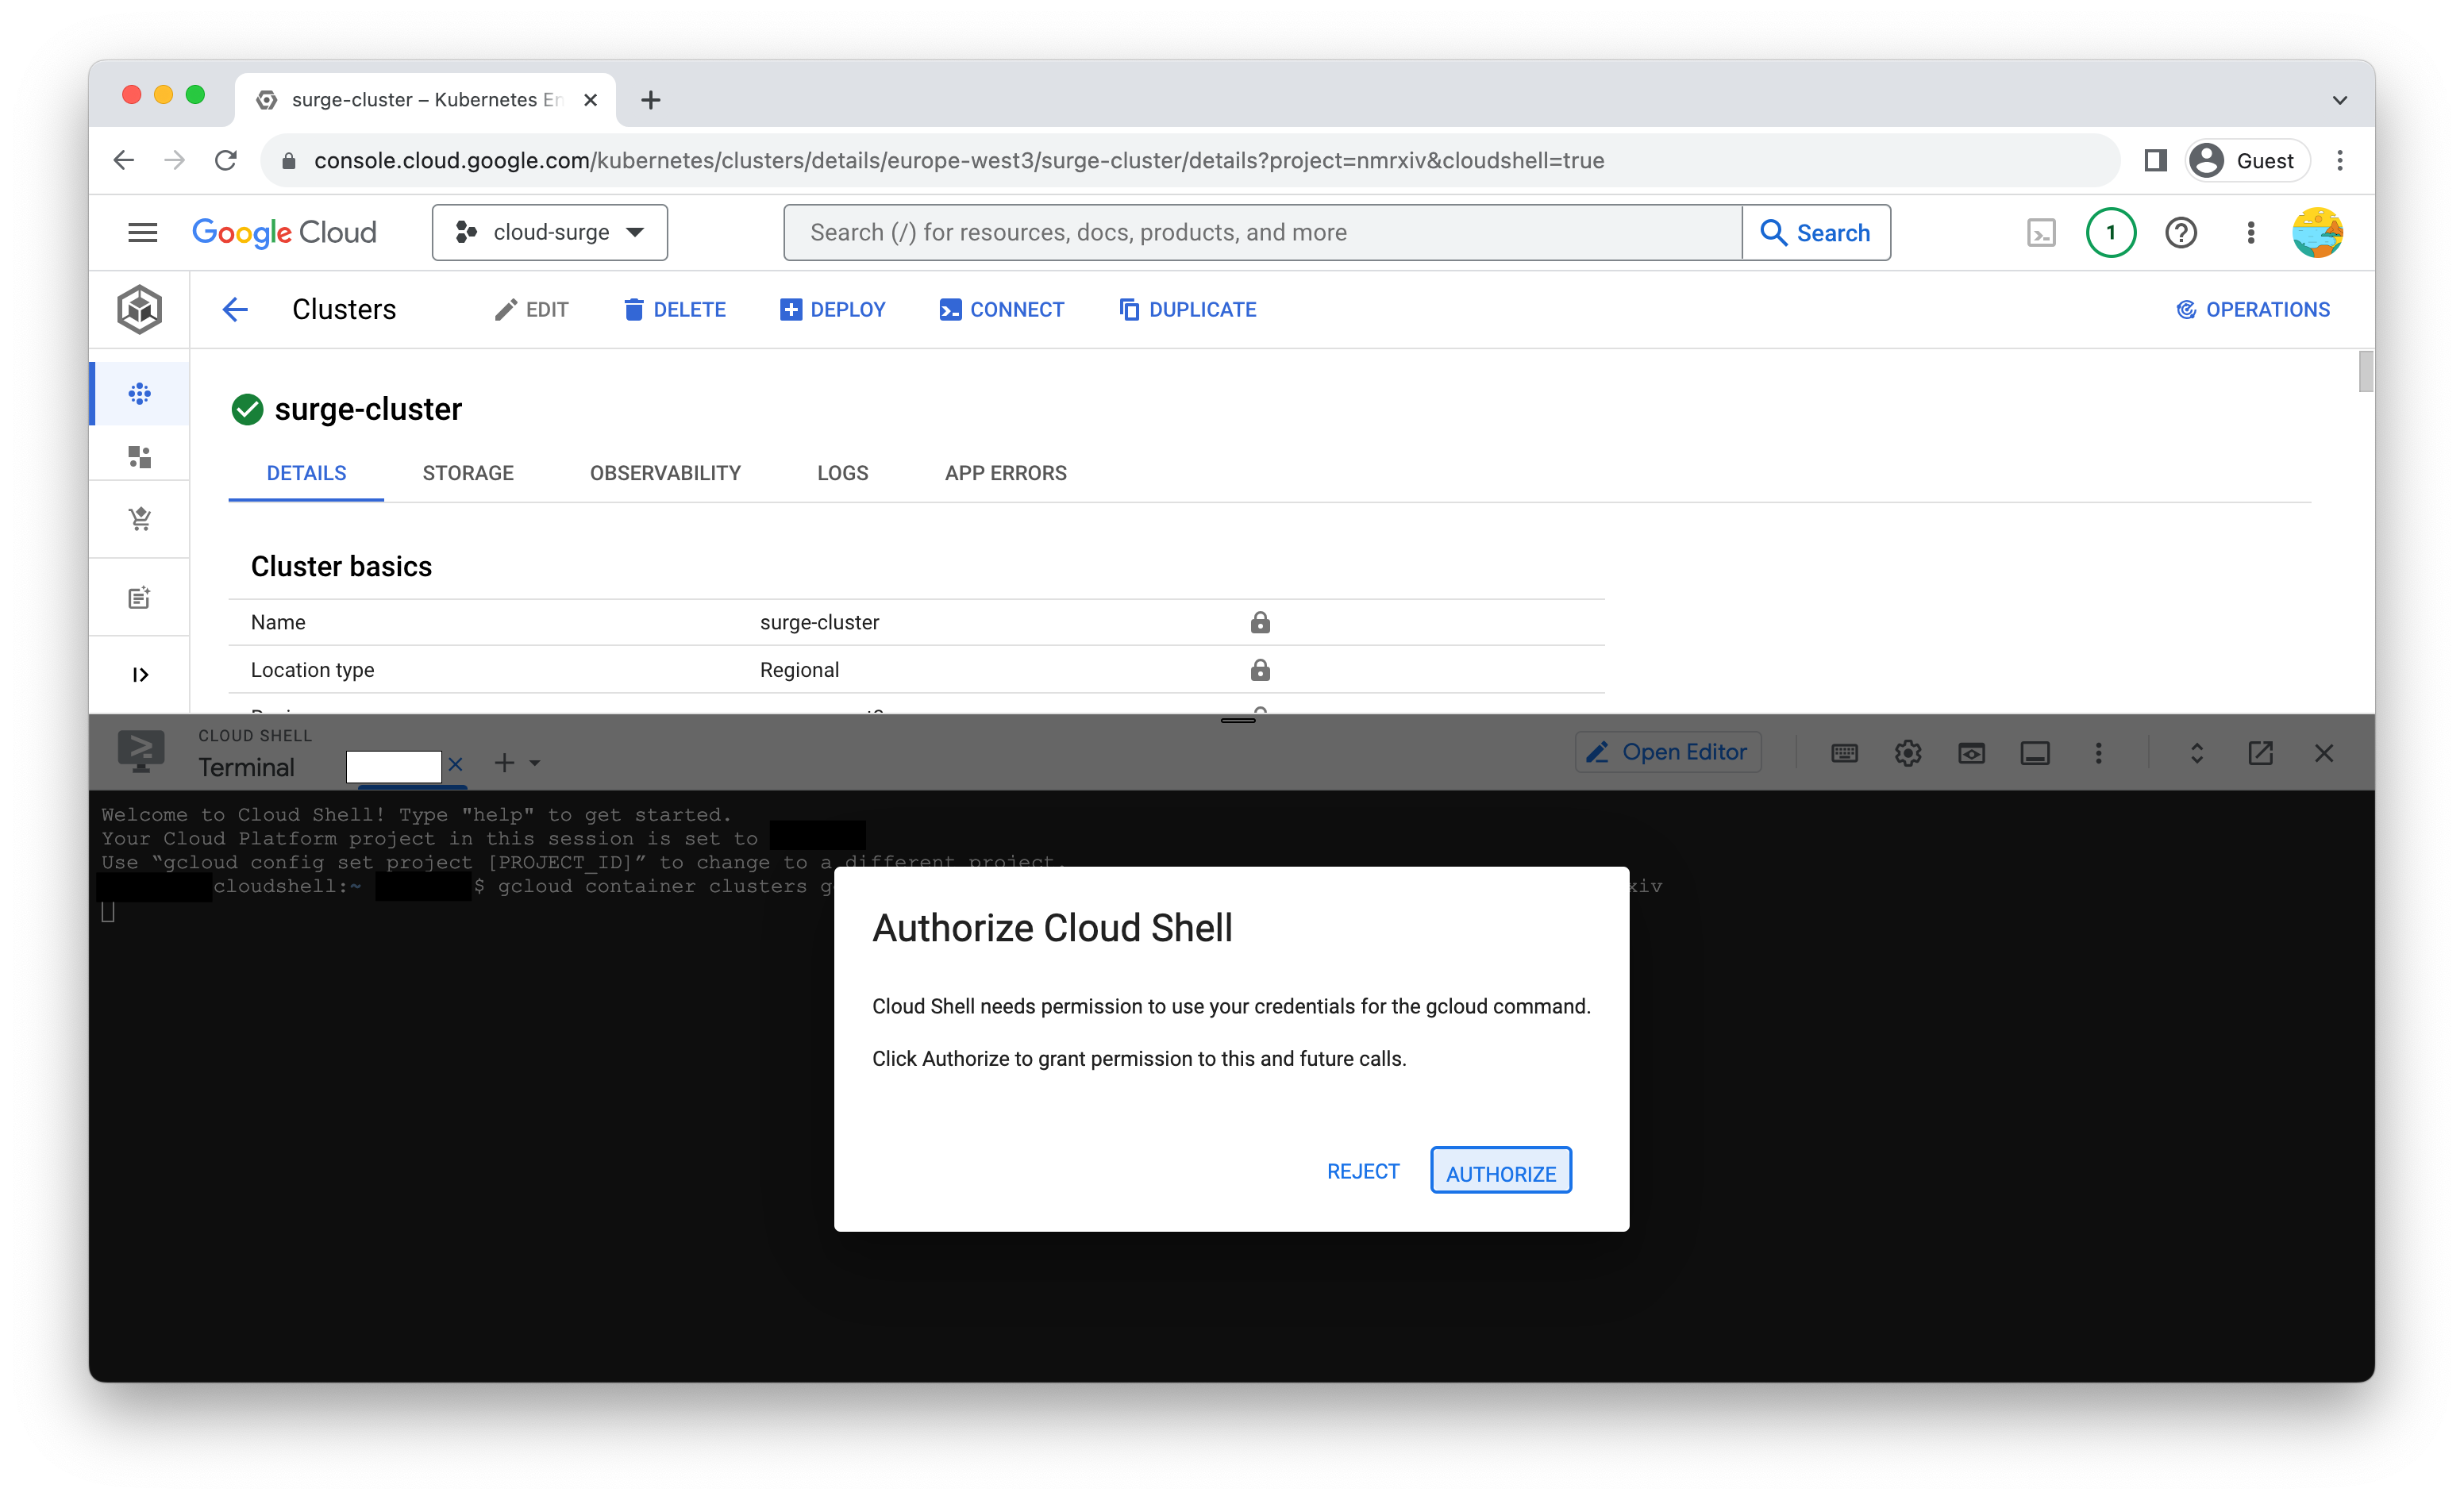Click the lock icon next to Location type field

(1260, 669)
